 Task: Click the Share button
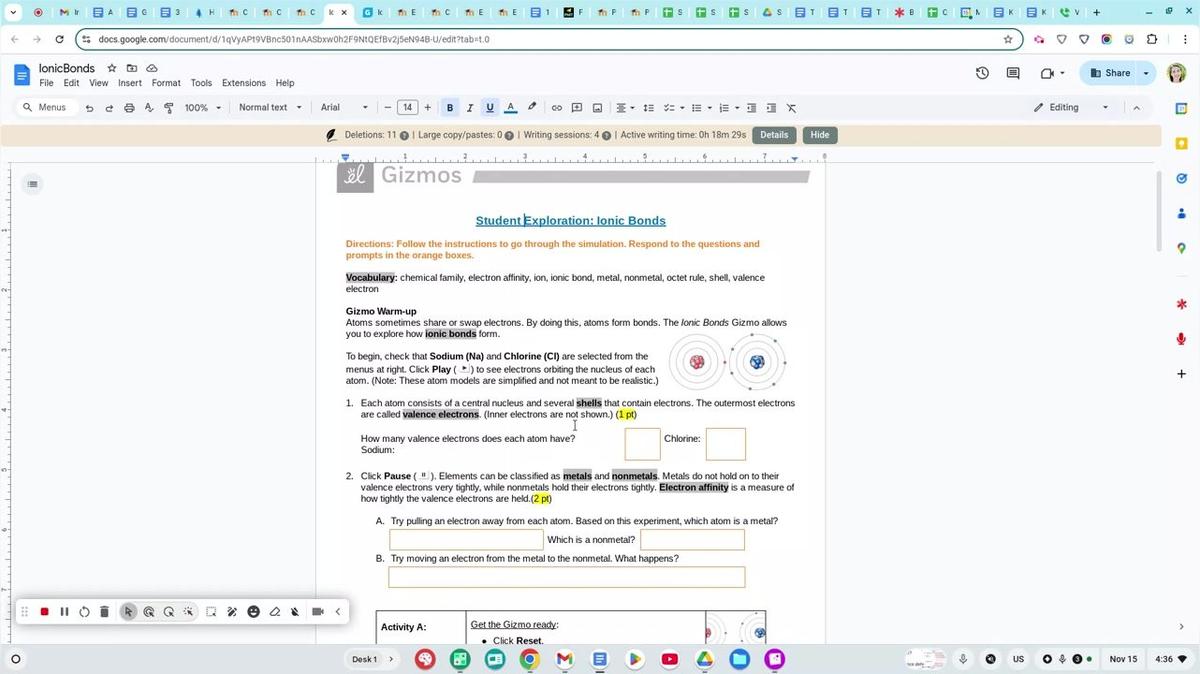1110,73
